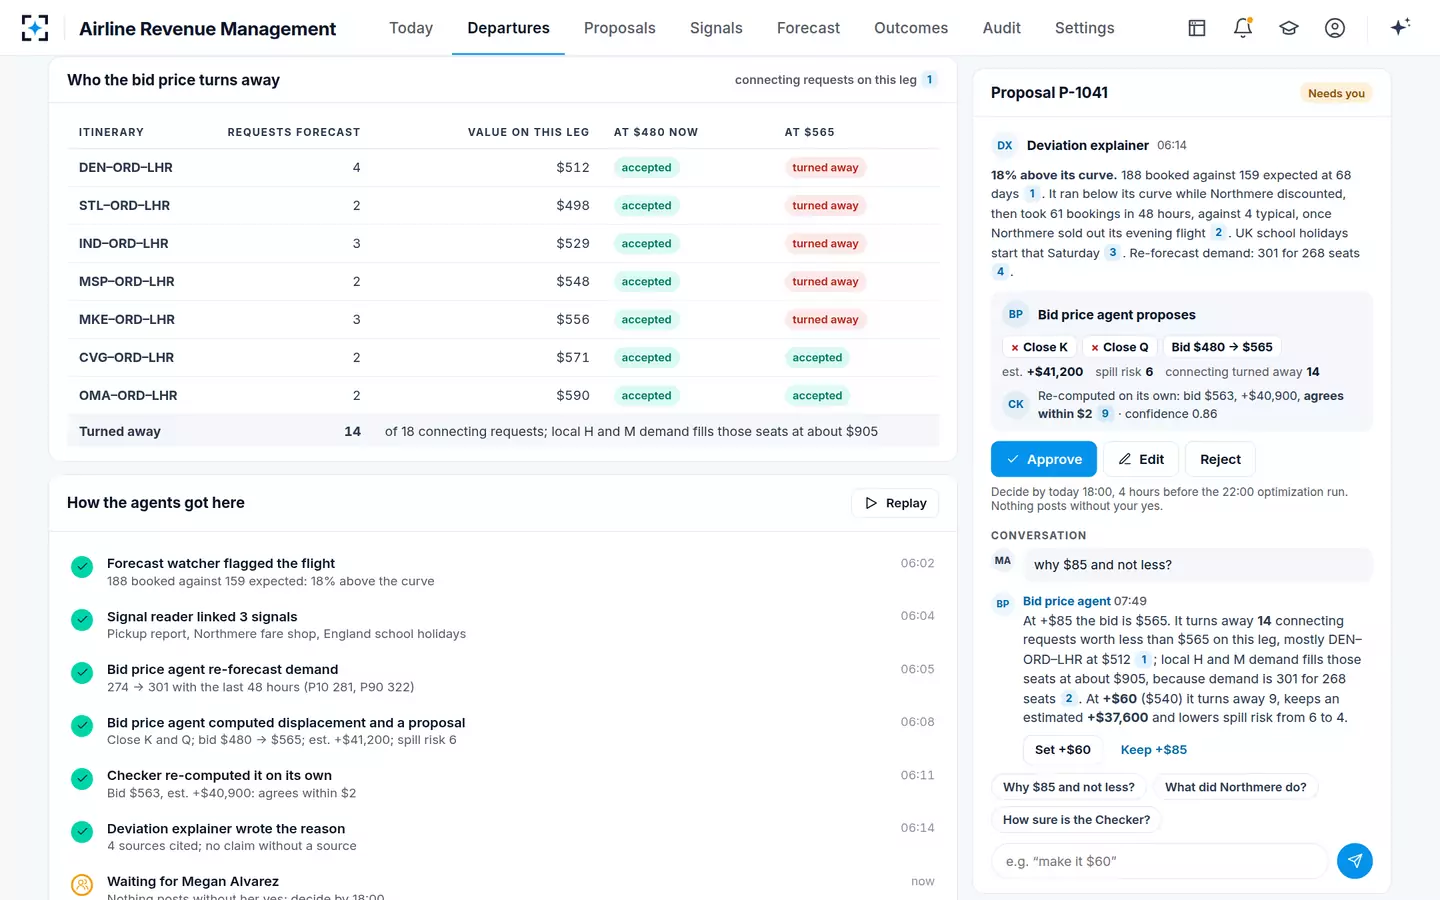Image resolution: width=1440 pixels, height=900 pixels.
Task: Approve proposal P-1041
Action: point(1044,459)
